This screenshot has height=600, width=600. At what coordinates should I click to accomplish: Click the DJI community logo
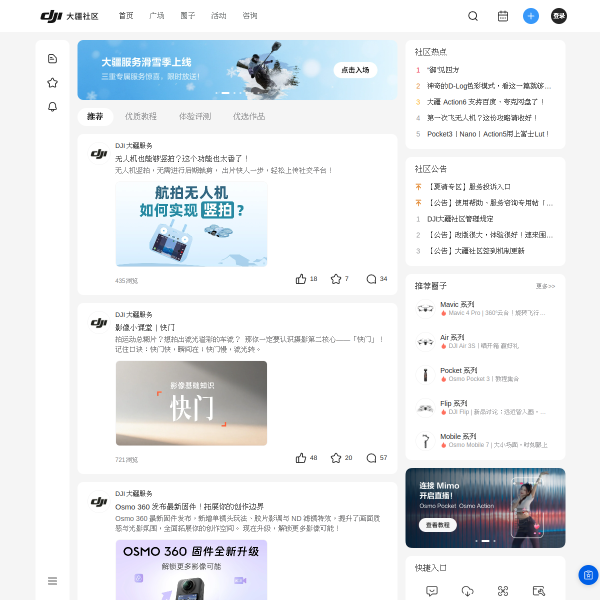(69, 16)
